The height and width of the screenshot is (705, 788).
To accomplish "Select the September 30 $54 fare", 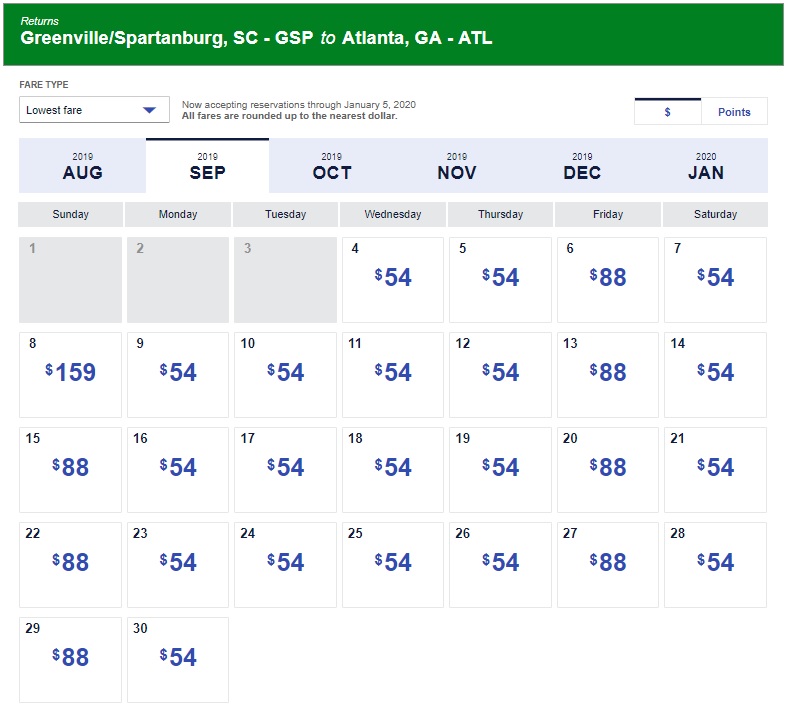I will click(178, 659).
